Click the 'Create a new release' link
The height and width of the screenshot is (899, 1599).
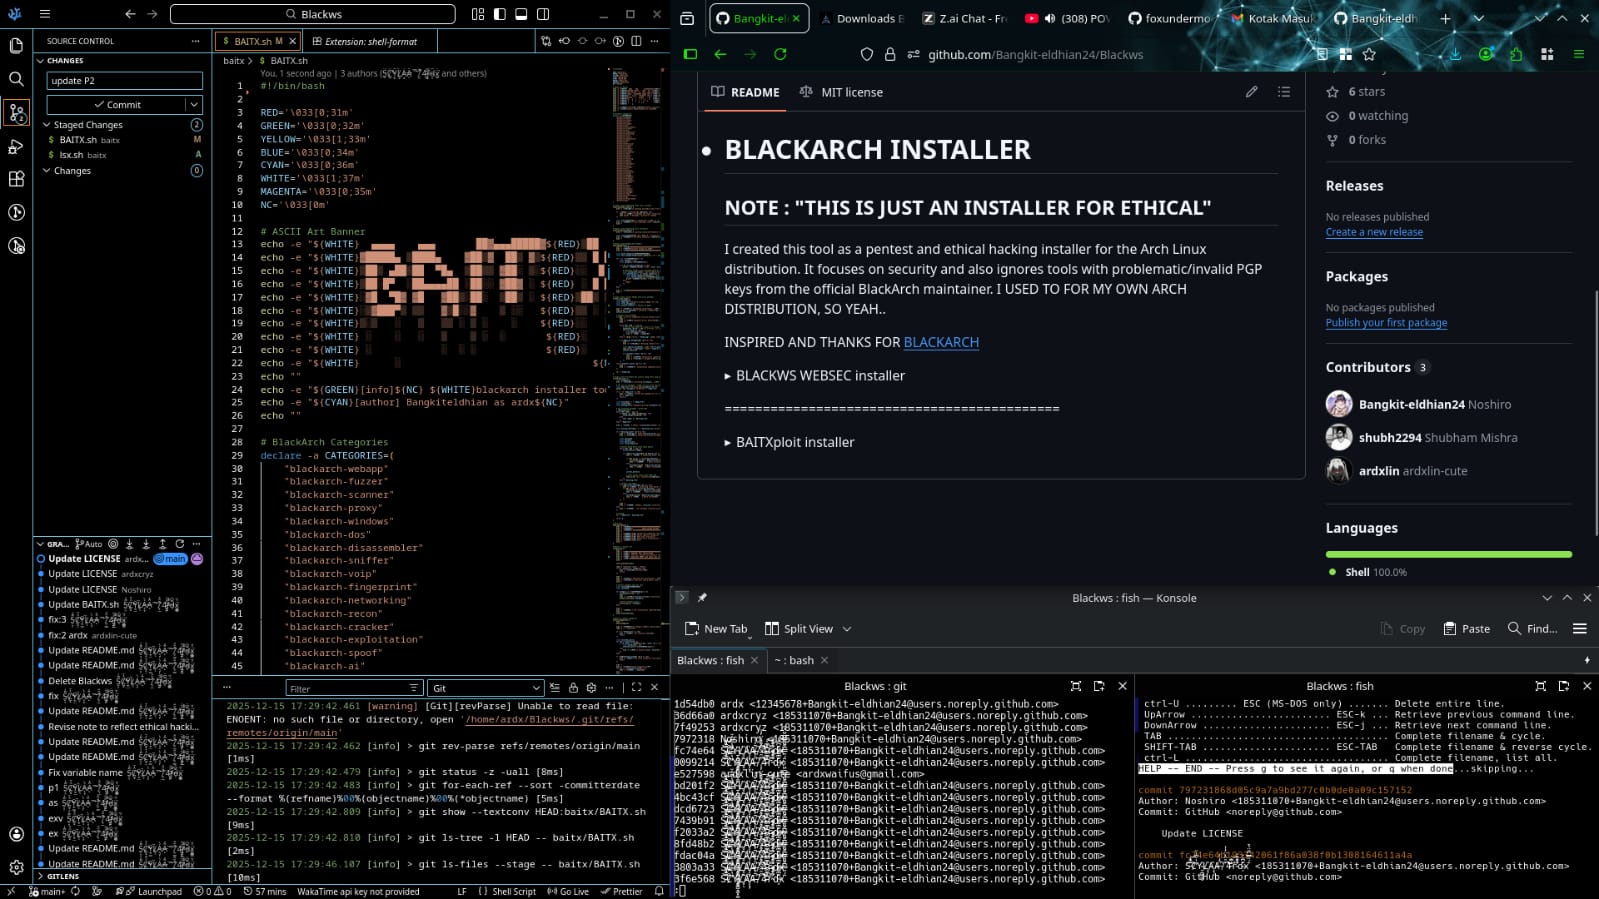(x=1374, y=232)
